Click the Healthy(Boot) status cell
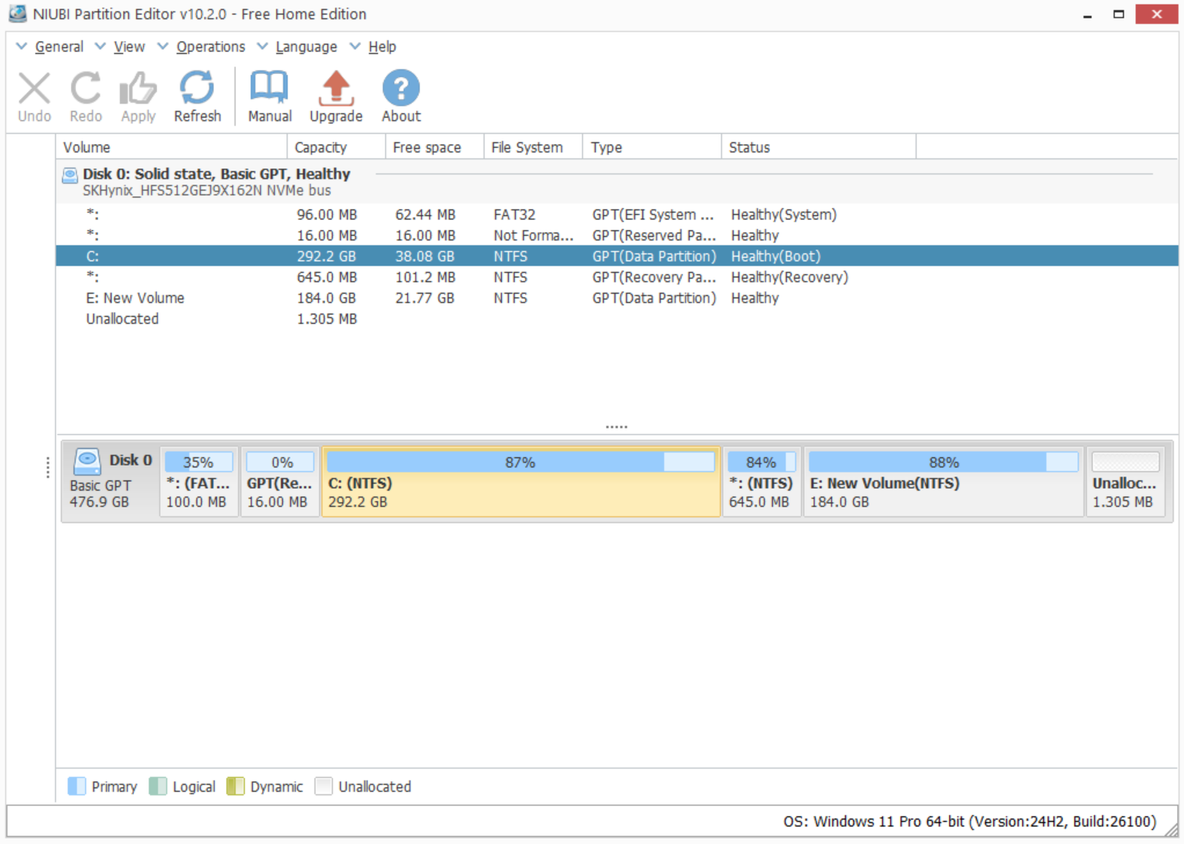 (x=775, y=257)
